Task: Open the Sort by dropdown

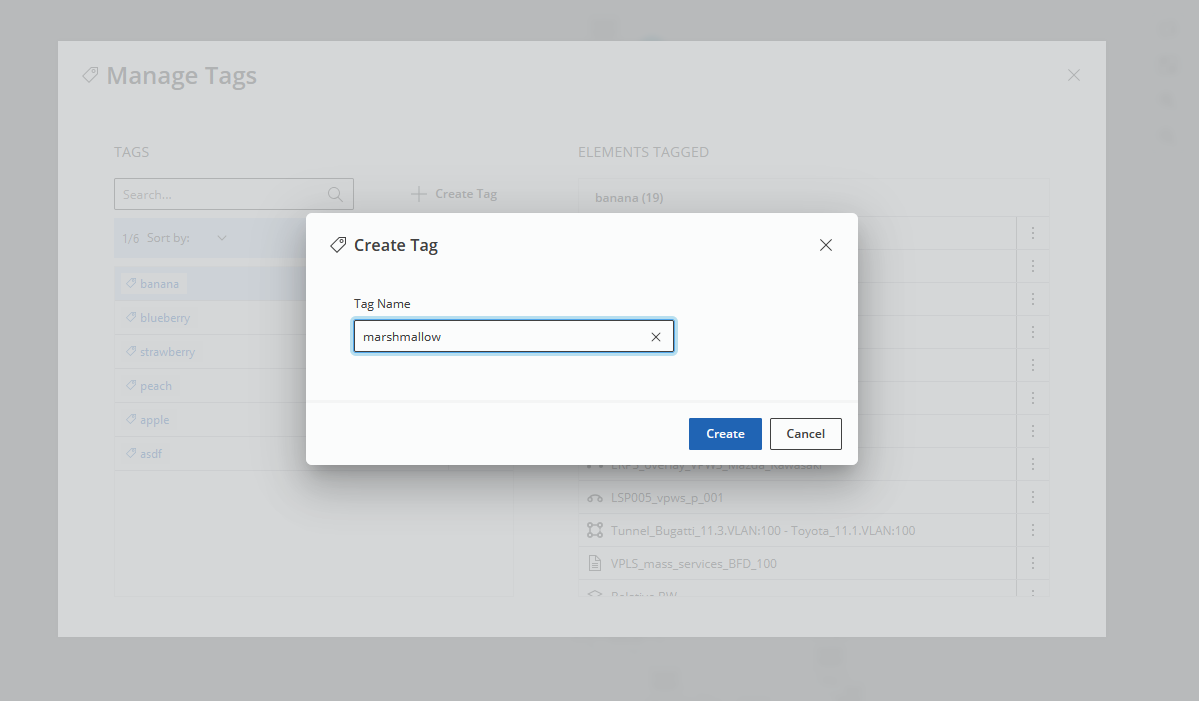Action: pyautogui.click(x=221, y=238)
